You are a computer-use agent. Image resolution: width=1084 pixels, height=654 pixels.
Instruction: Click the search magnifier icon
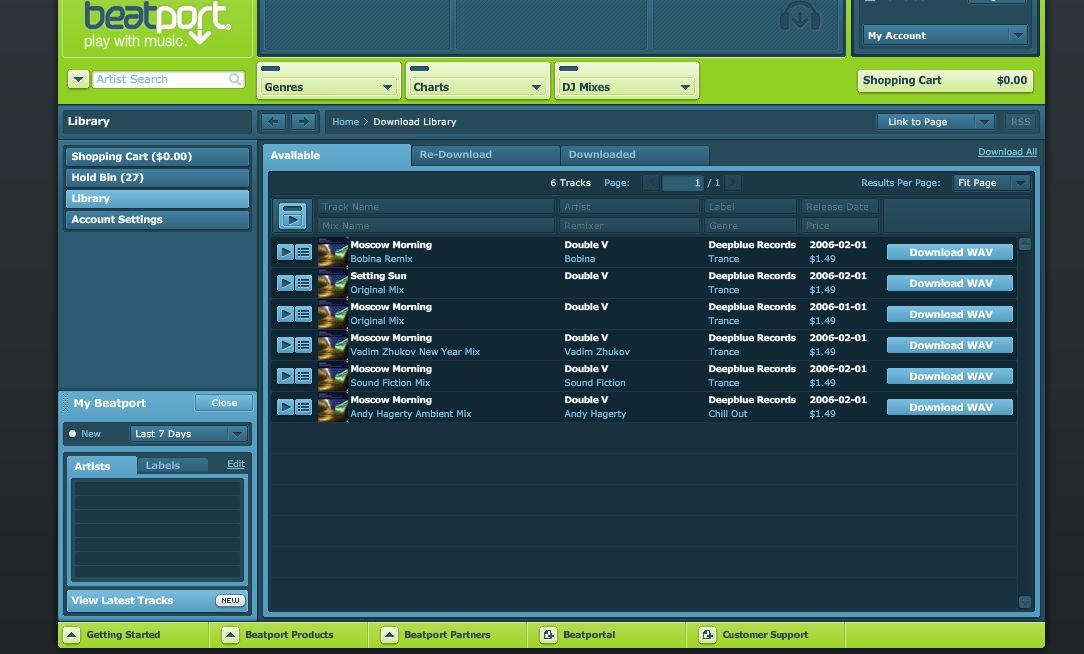[x=235, y=80]
